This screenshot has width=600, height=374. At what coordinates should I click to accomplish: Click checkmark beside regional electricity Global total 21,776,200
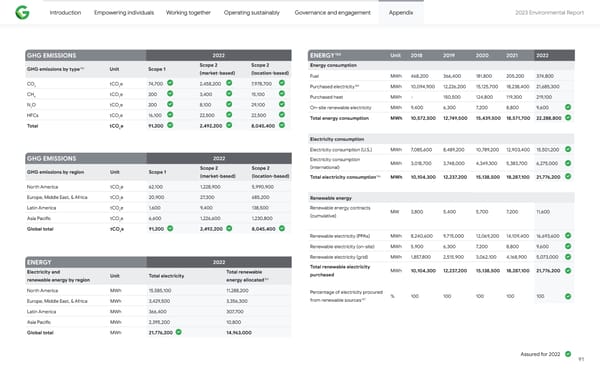pos(178,332)
